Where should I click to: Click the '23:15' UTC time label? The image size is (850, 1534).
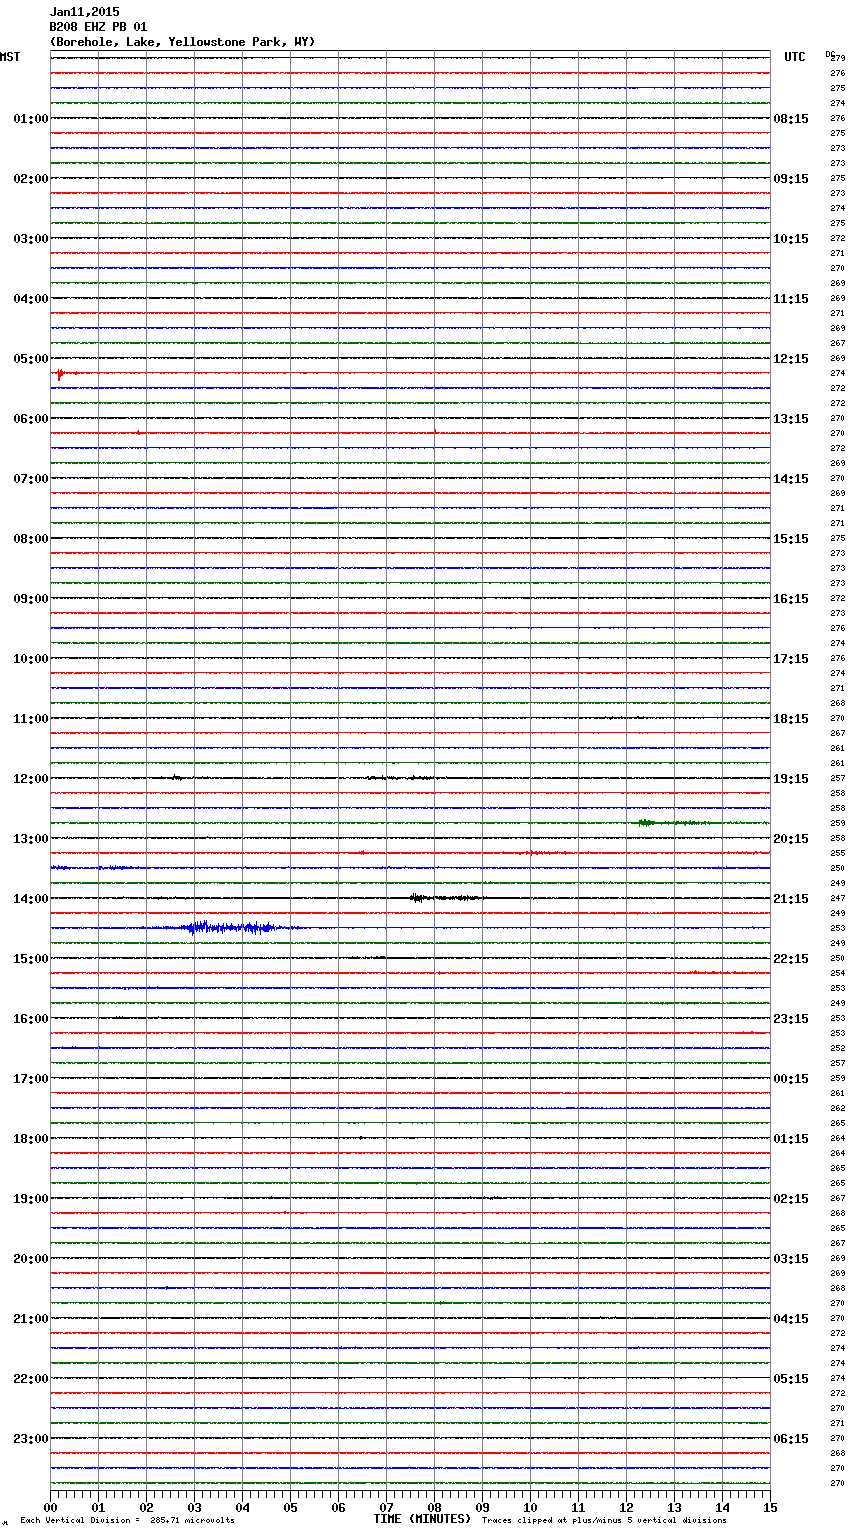[791, 1019]
